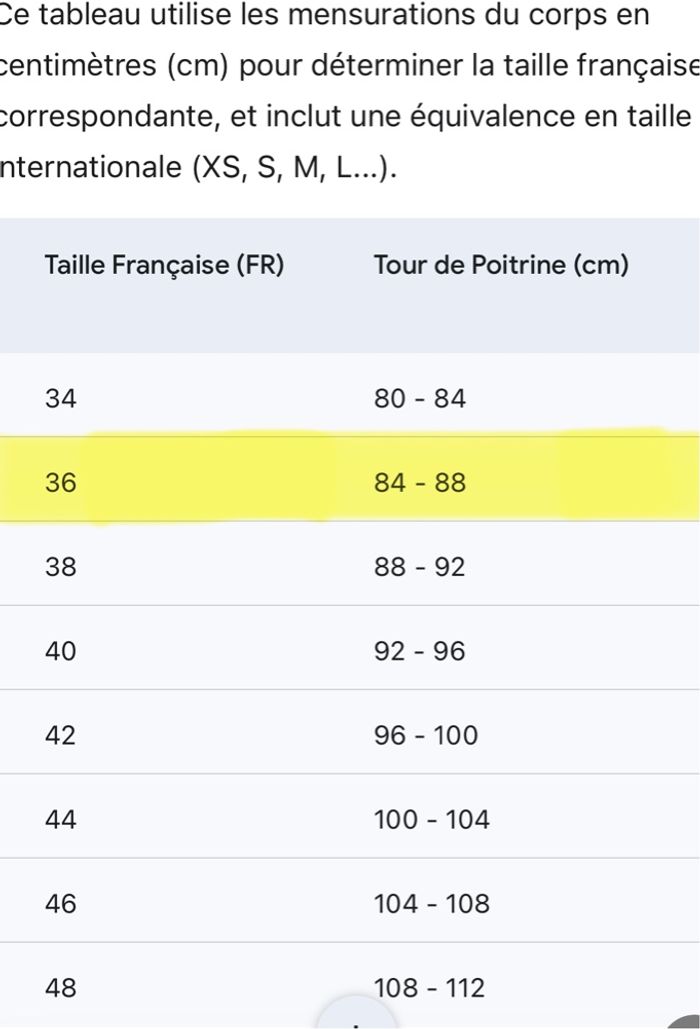Click the 'Taille Française (FR)' column header
The image size is (700, 1029).
(x=164, y=266)
